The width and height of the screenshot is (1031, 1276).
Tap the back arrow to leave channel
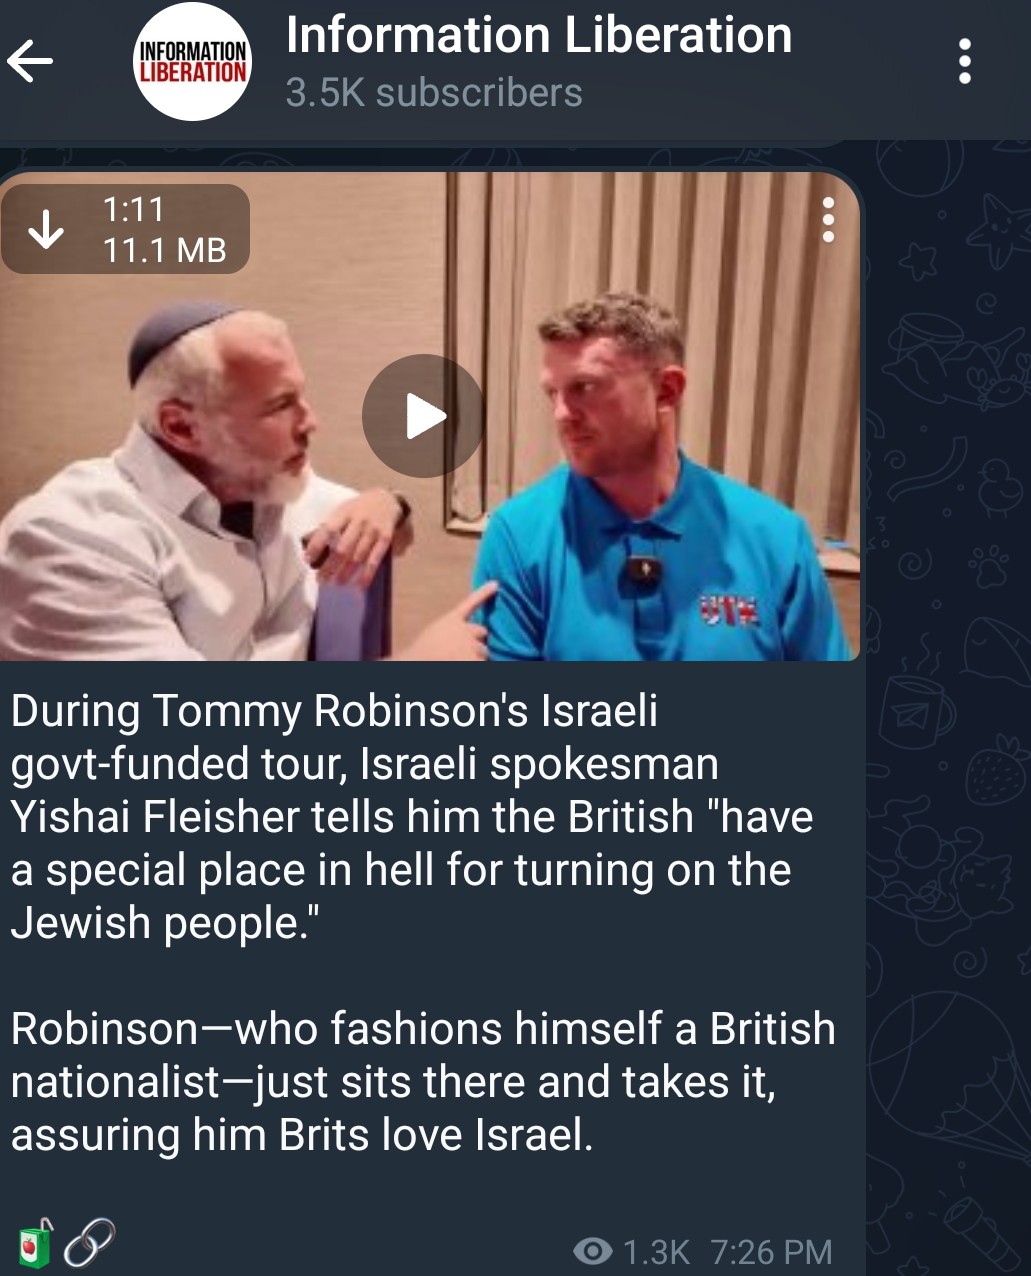tap(30, 63)
